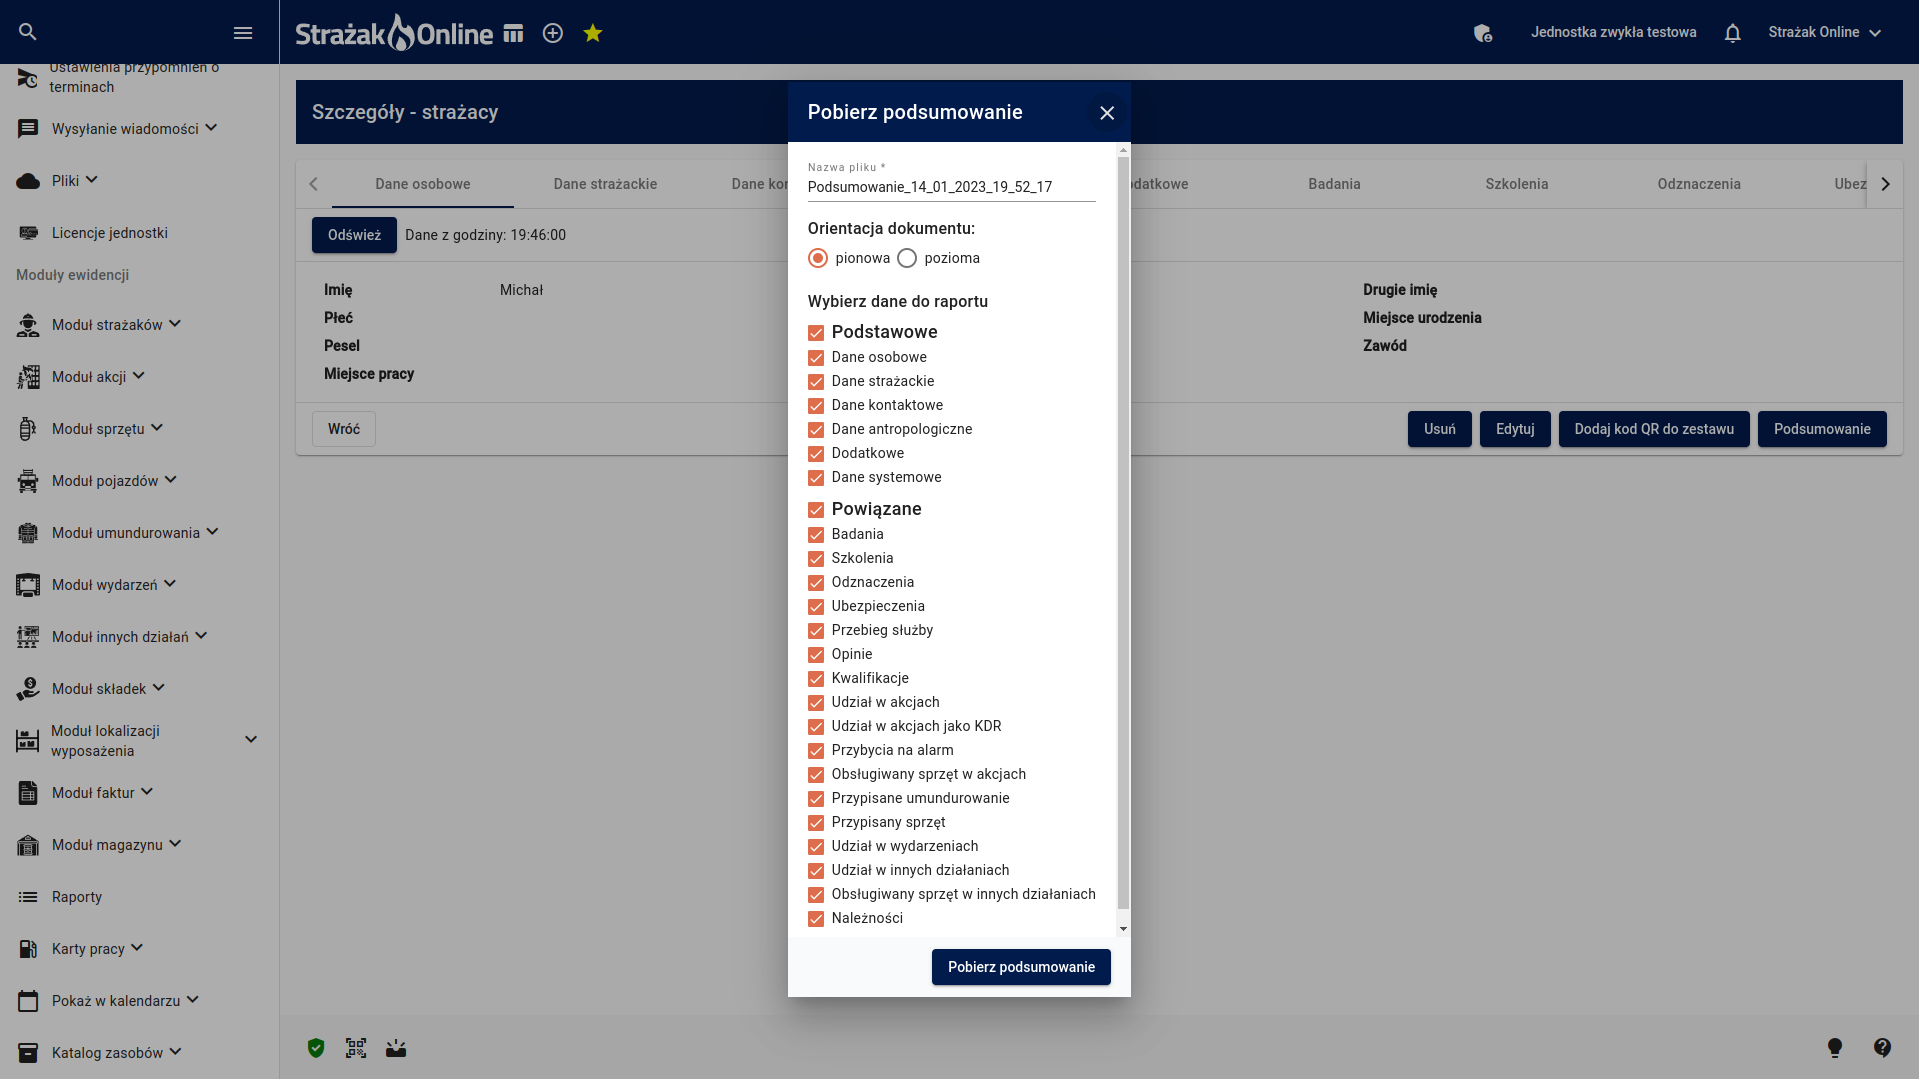Screen dimensions: 1920x1080
Task: Click dialog scrollbar down arrow
Action: pos(1123,929)
